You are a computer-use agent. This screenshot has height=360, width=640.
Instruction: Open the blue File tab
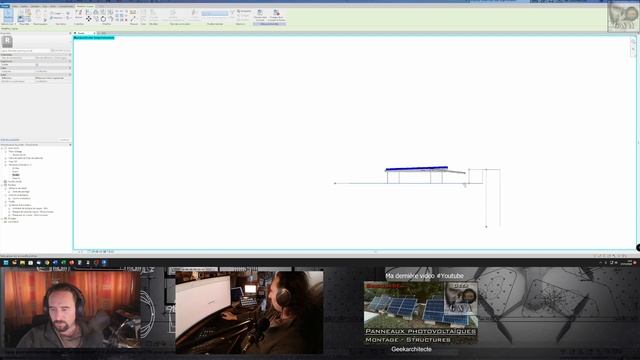pos(4,6)
